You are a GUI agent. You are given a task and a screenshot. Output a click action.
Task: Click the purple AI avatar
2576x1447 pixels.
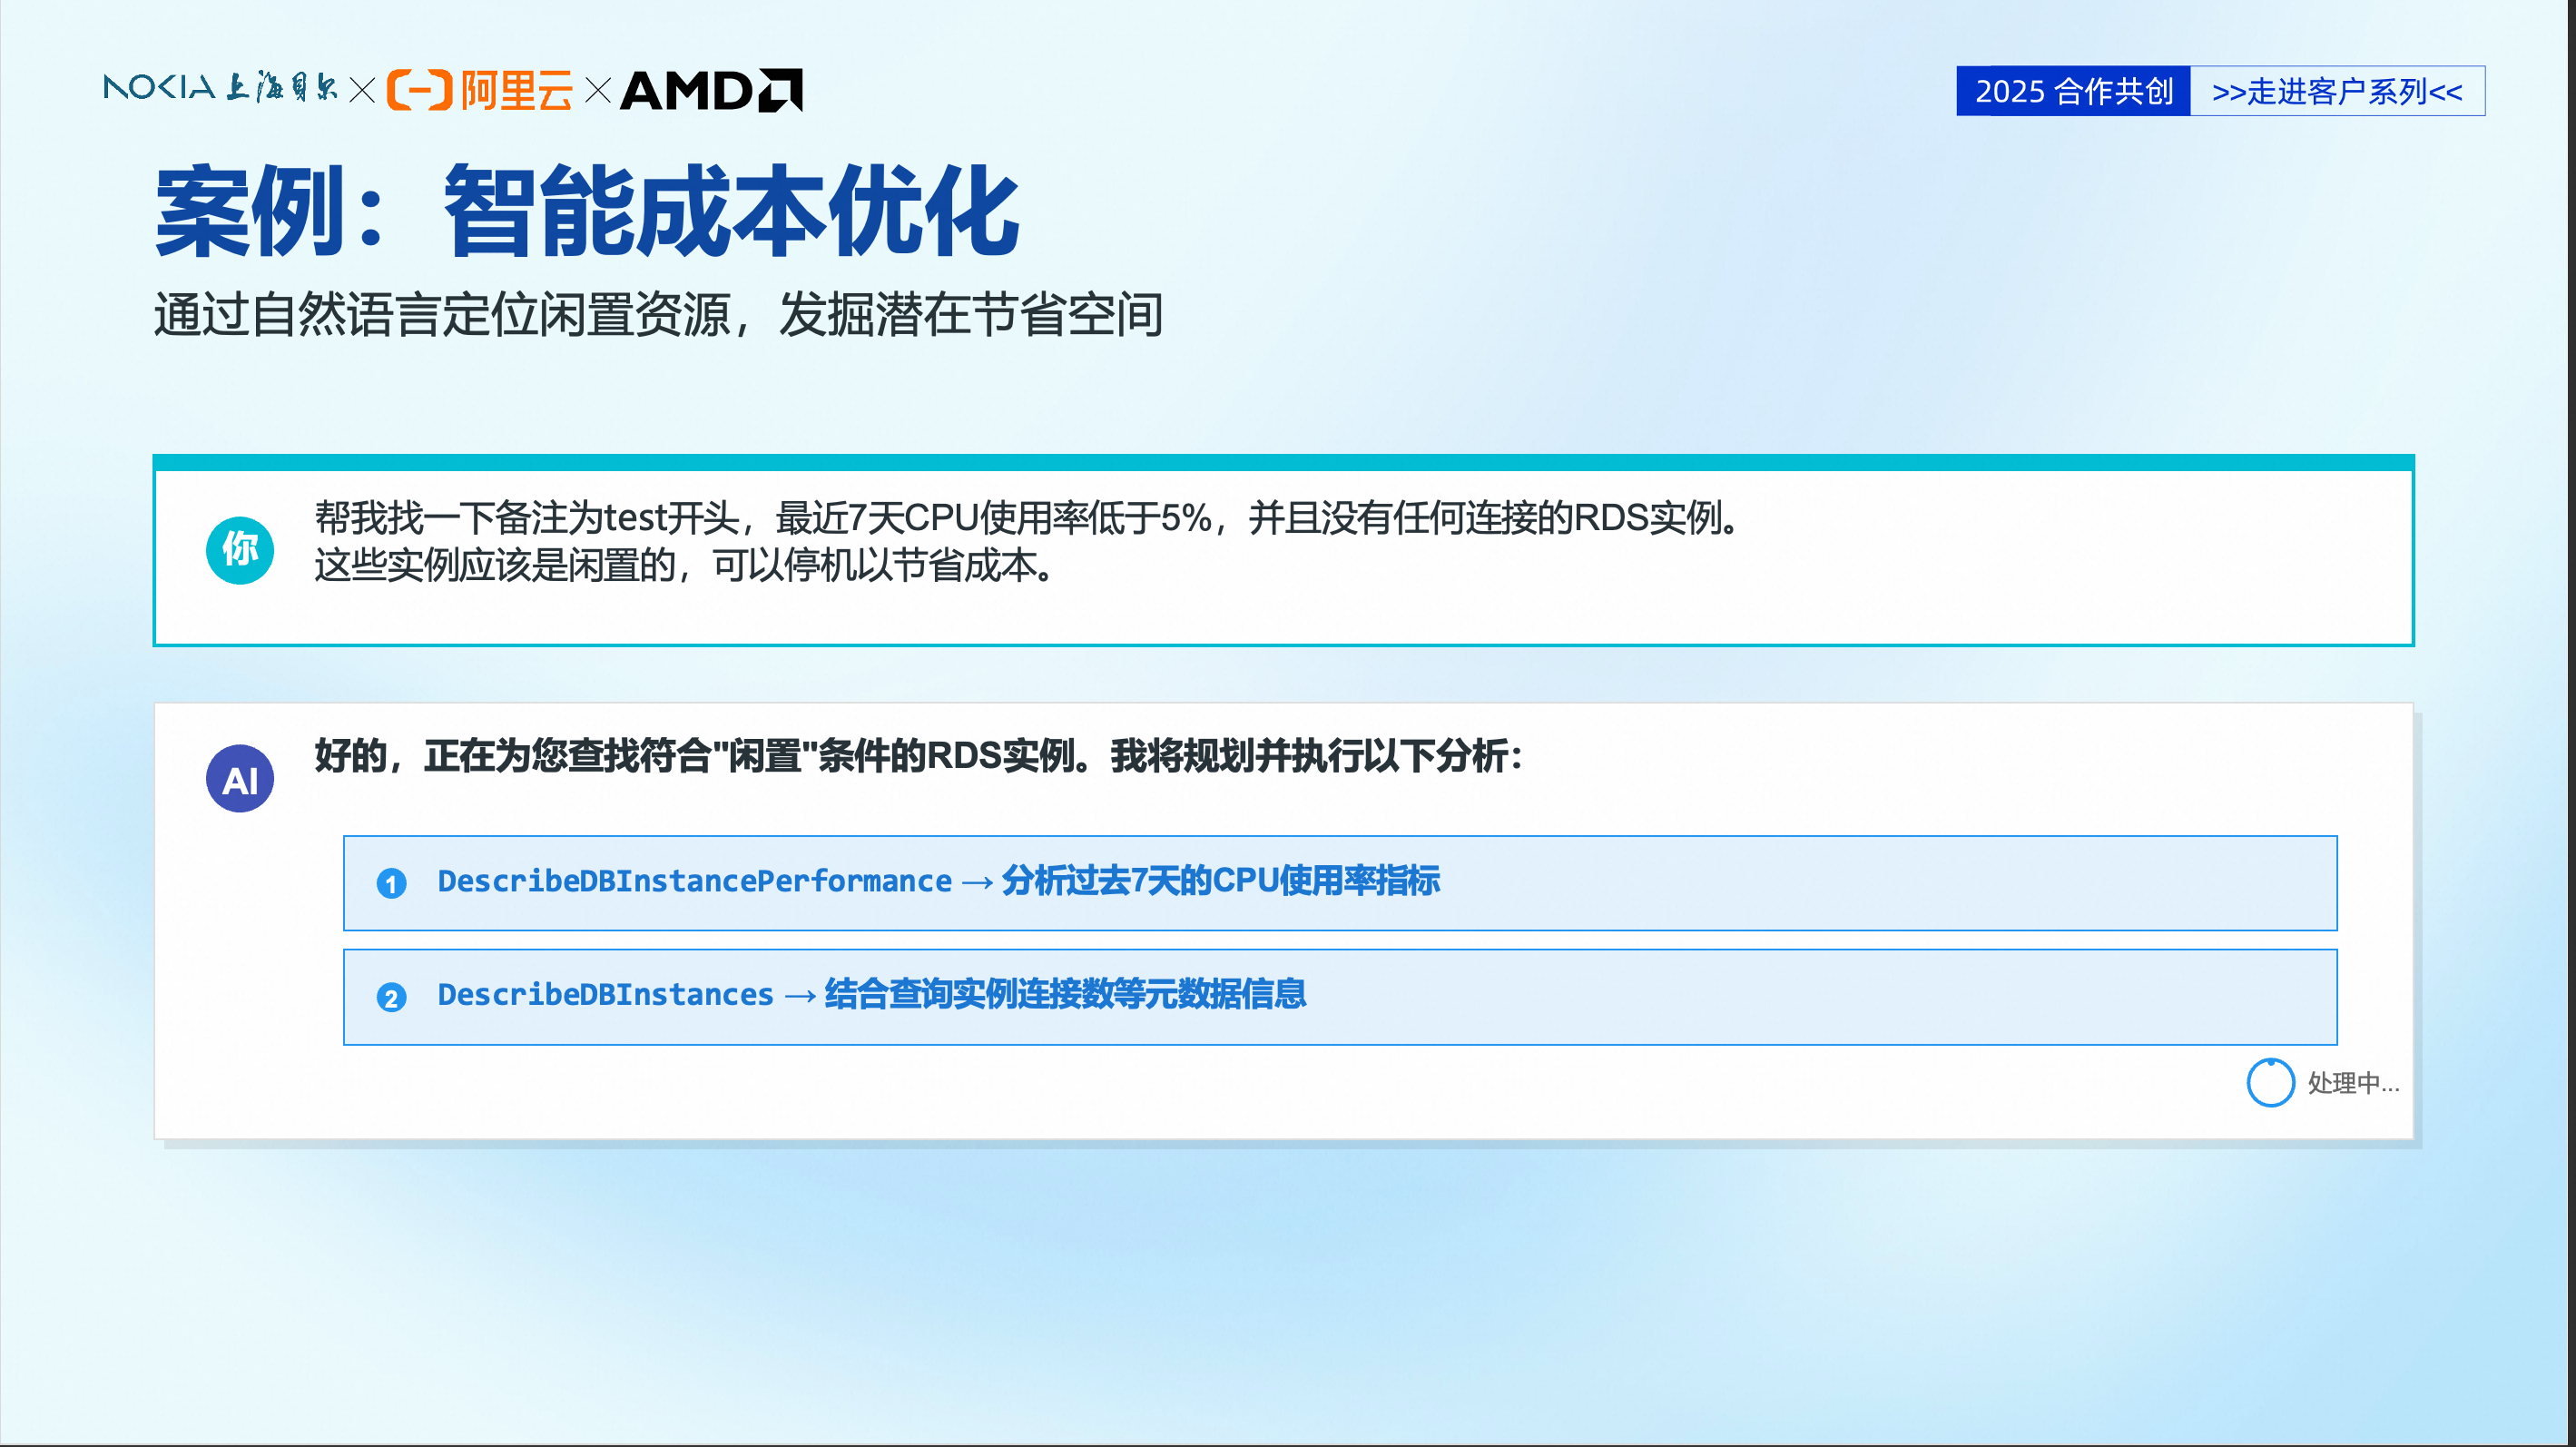240,779
